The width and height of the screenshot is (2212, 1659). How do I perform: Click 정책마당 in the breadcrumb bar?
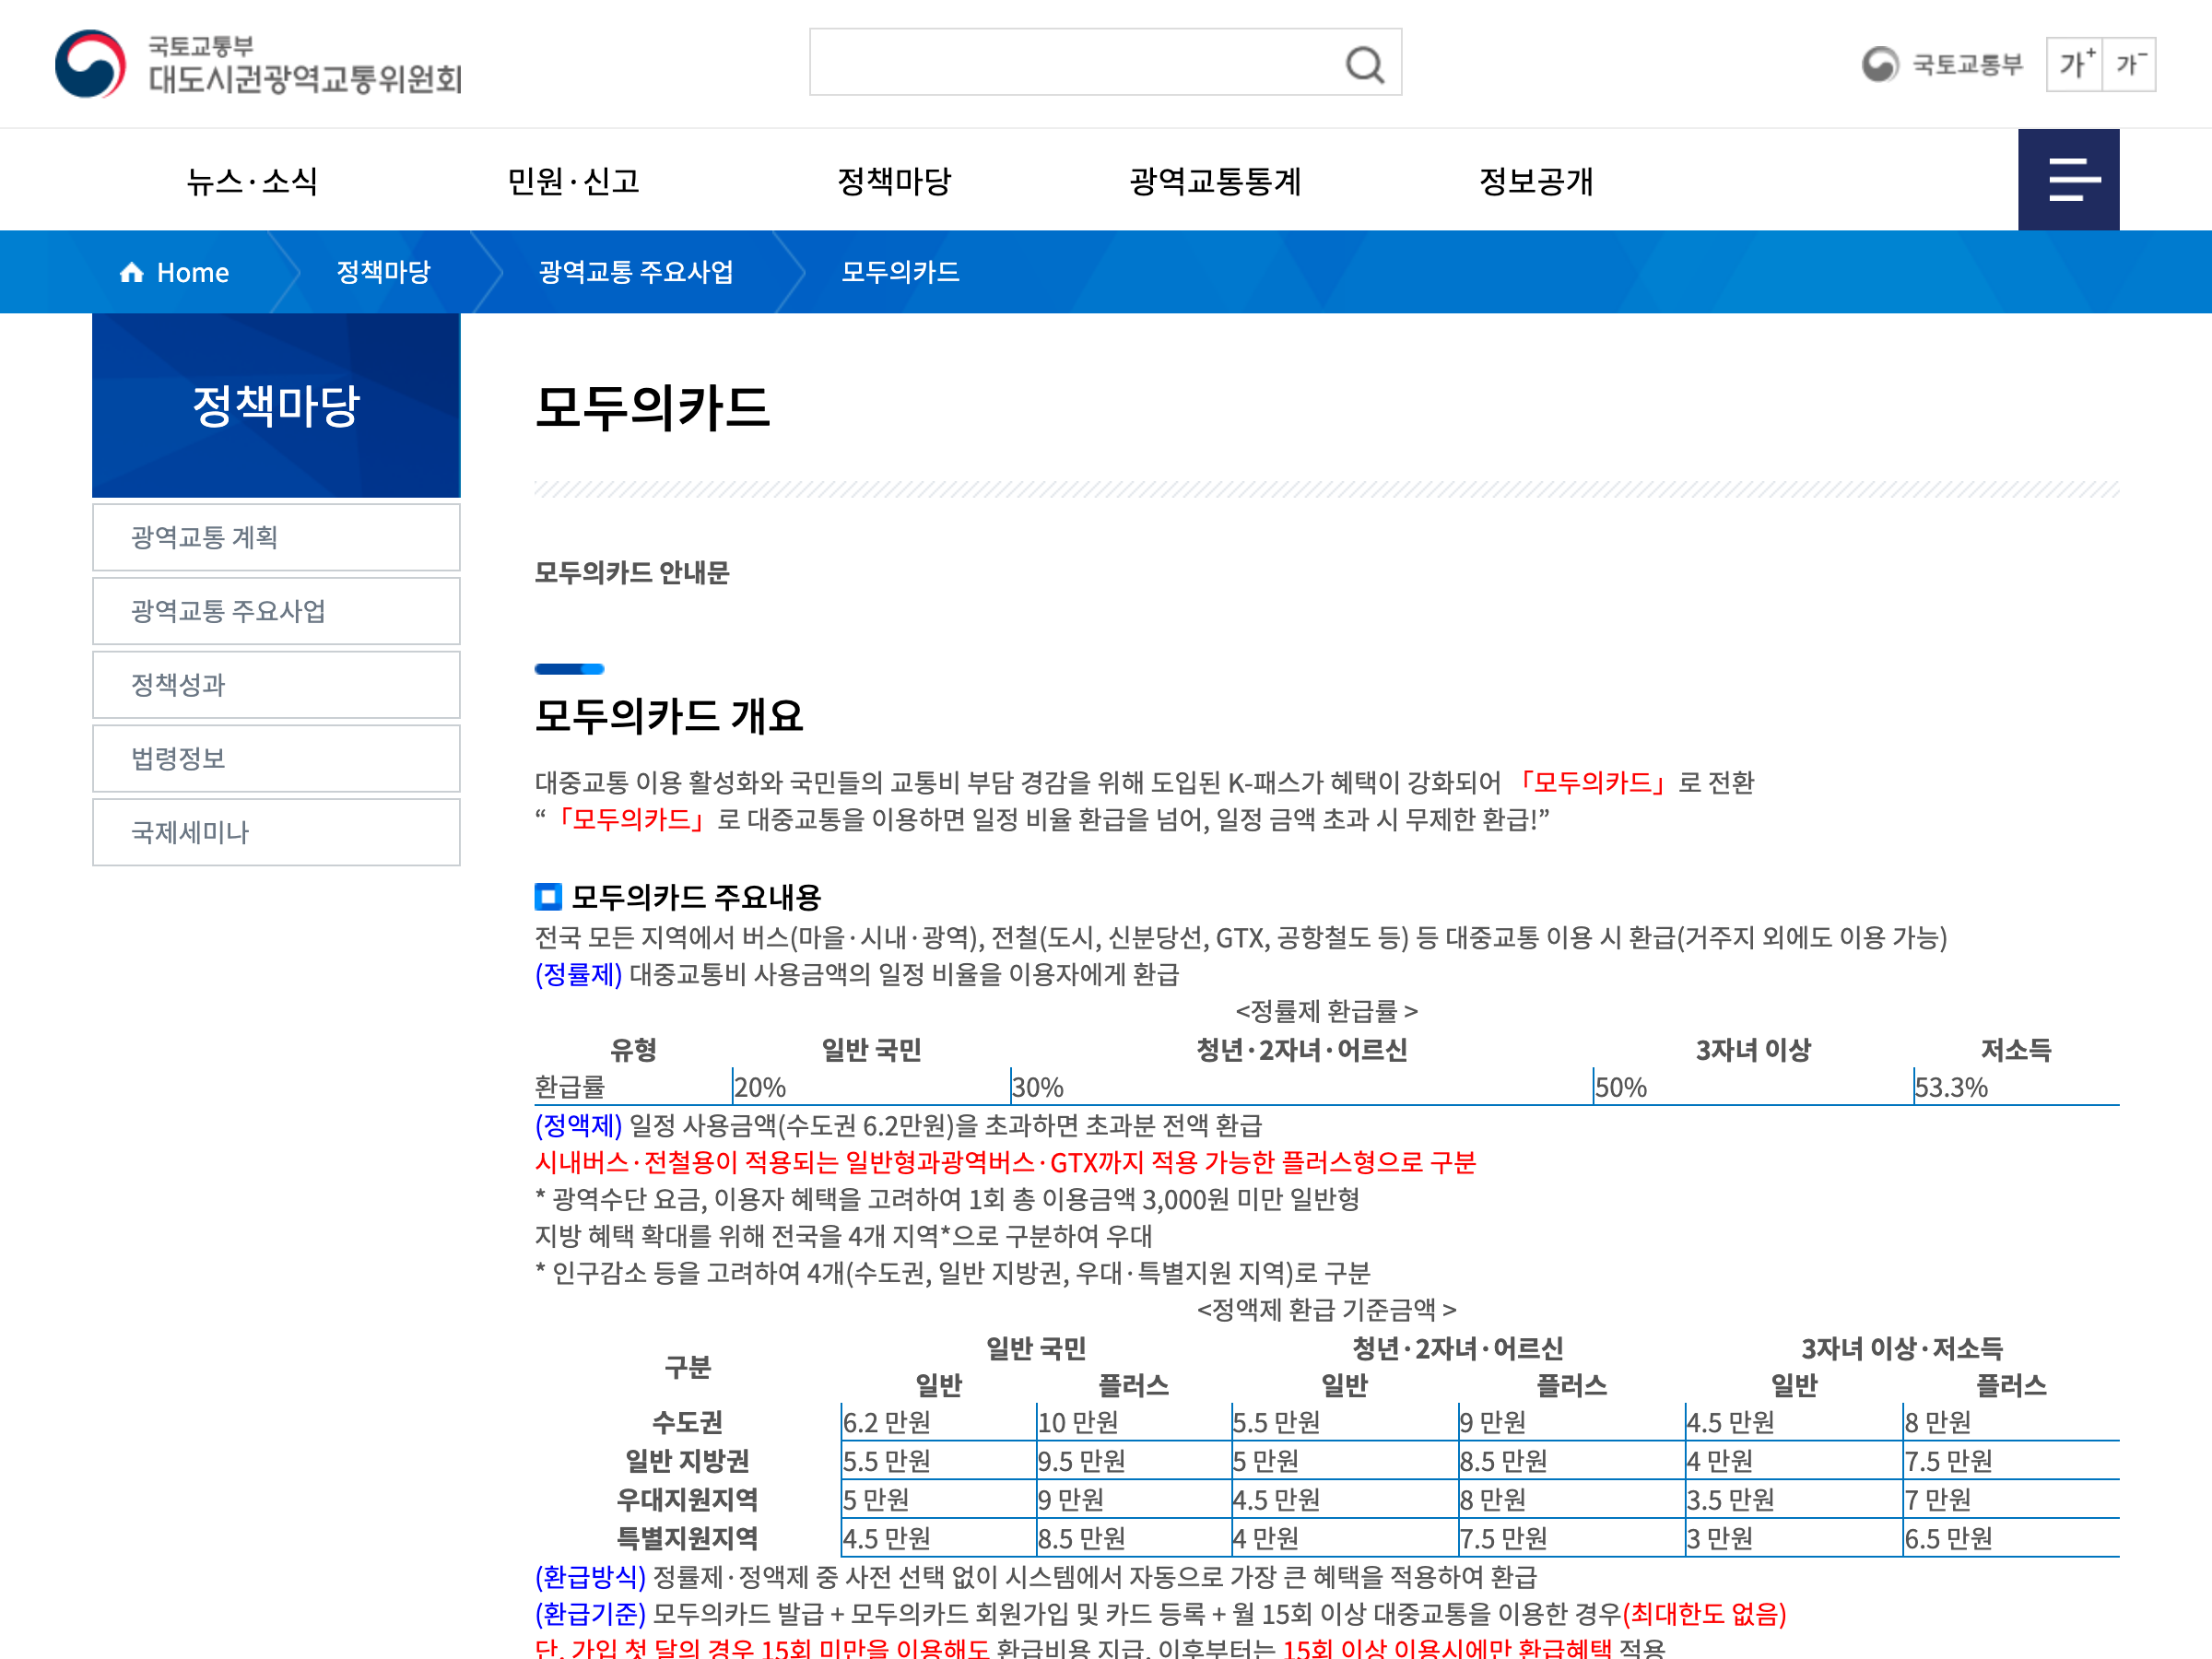[x=383, y=272]
